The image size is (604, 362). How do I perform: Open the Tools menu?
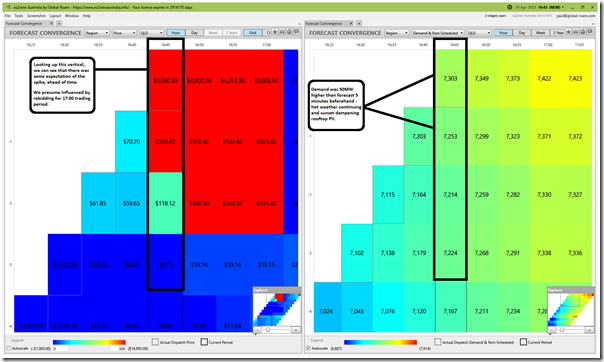(18, 16)
